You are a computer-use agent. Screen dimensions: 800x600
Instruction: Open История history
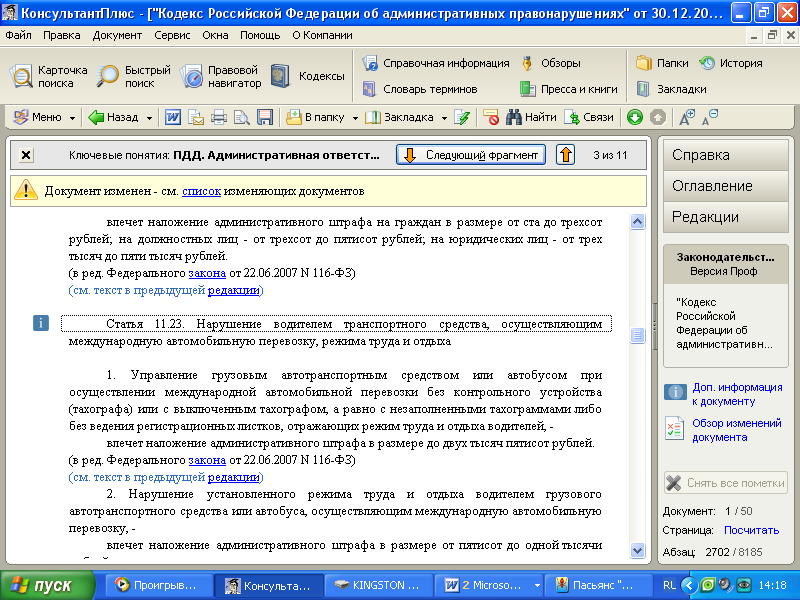(x=731, y=63)
